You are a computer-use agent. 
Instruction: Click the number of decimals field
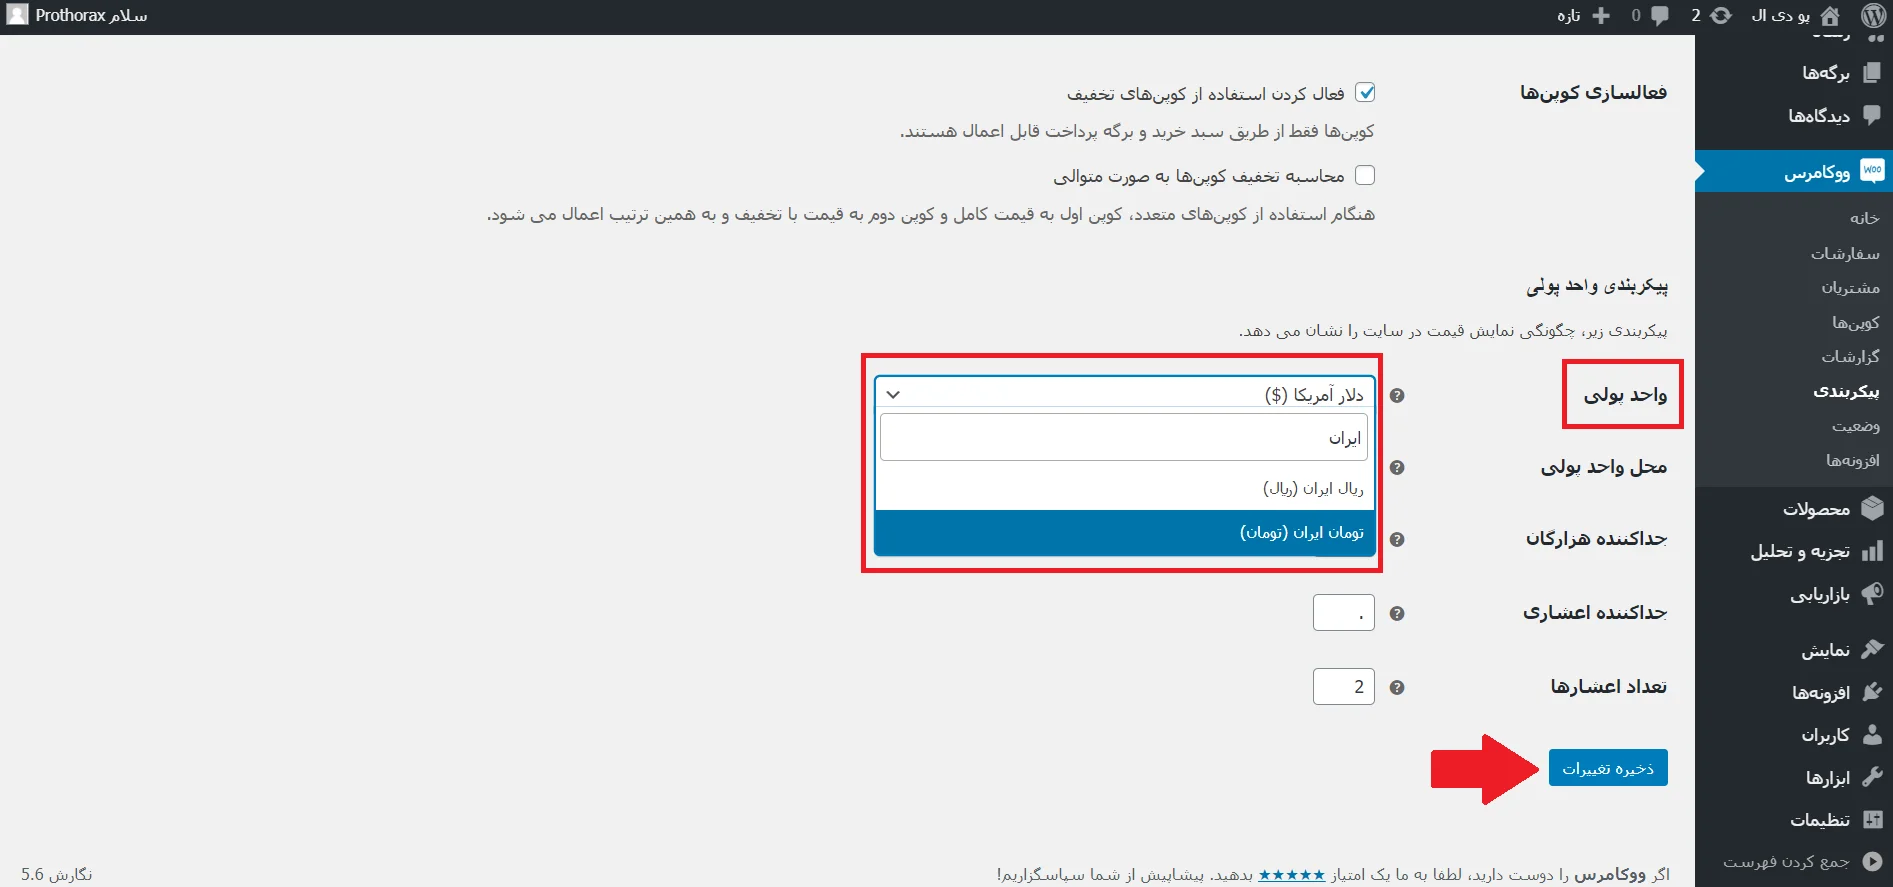1344,687
